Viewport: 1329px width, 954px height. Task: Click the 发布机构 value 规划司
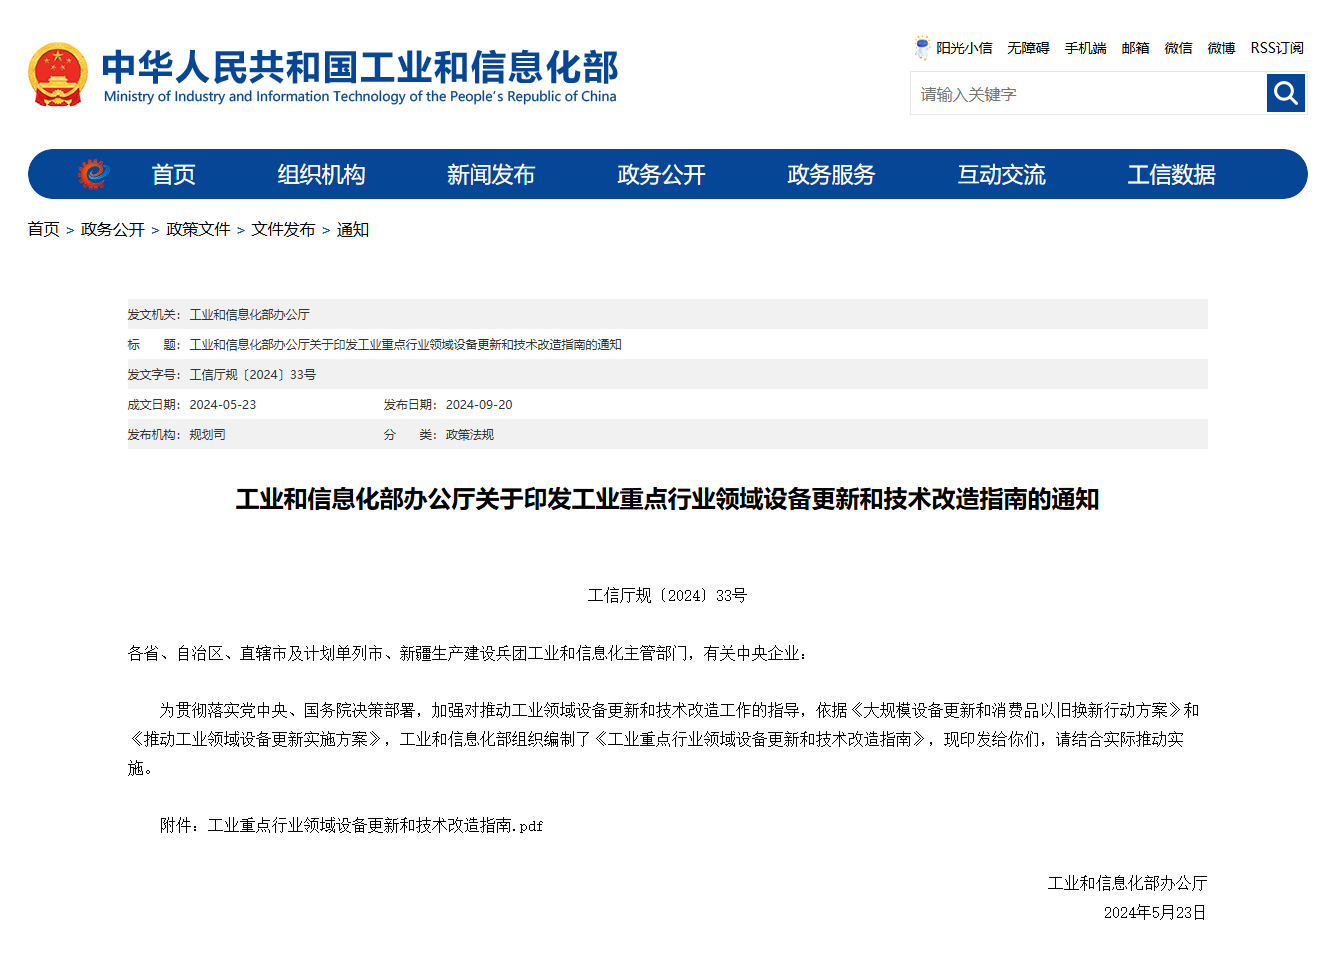[x=208, y=434]
